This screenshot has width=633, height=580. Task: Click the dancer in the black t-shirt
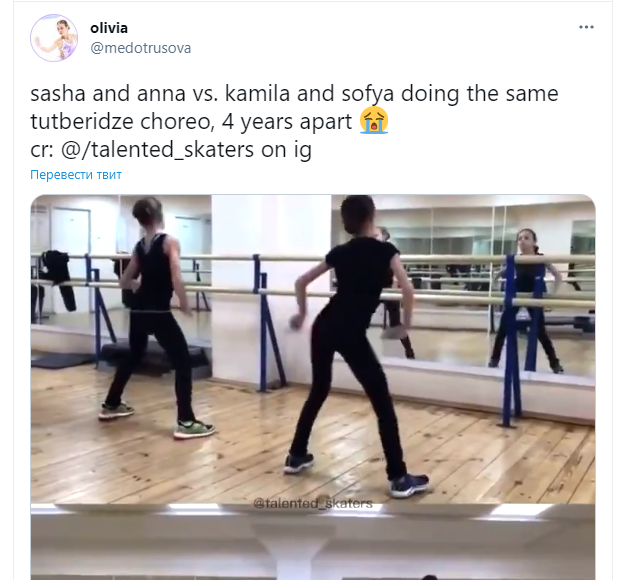(x=354, y=343)
